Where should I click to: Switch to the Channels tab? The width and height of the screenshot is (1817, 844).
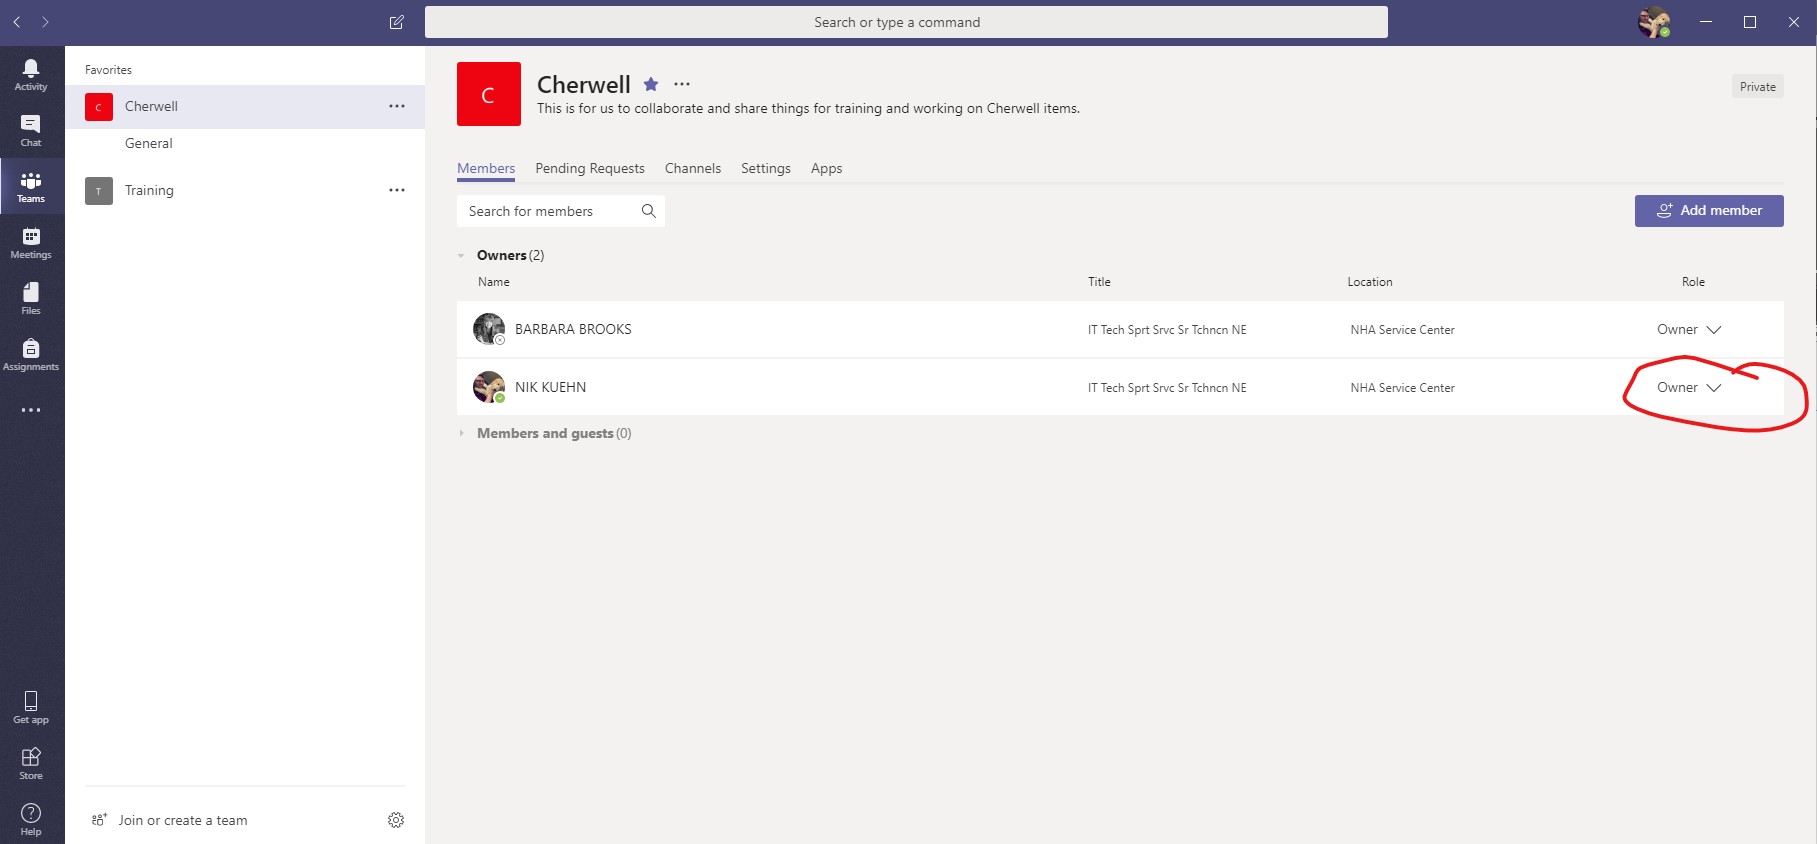pyautogui.click(x=693, y=168)
